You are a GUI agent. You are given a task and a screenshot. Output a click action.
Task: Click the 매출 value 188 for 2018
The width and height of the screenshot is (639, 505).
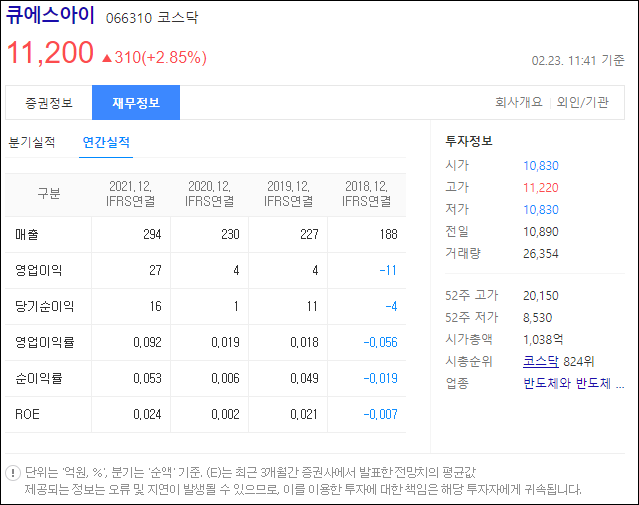(388, 234)
